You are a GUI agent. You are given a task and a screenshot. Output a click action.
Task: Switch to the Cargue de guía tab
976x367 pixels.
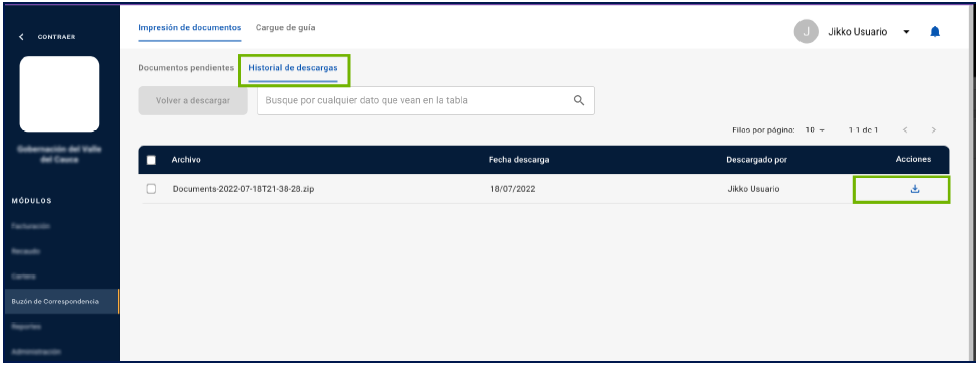286,28
